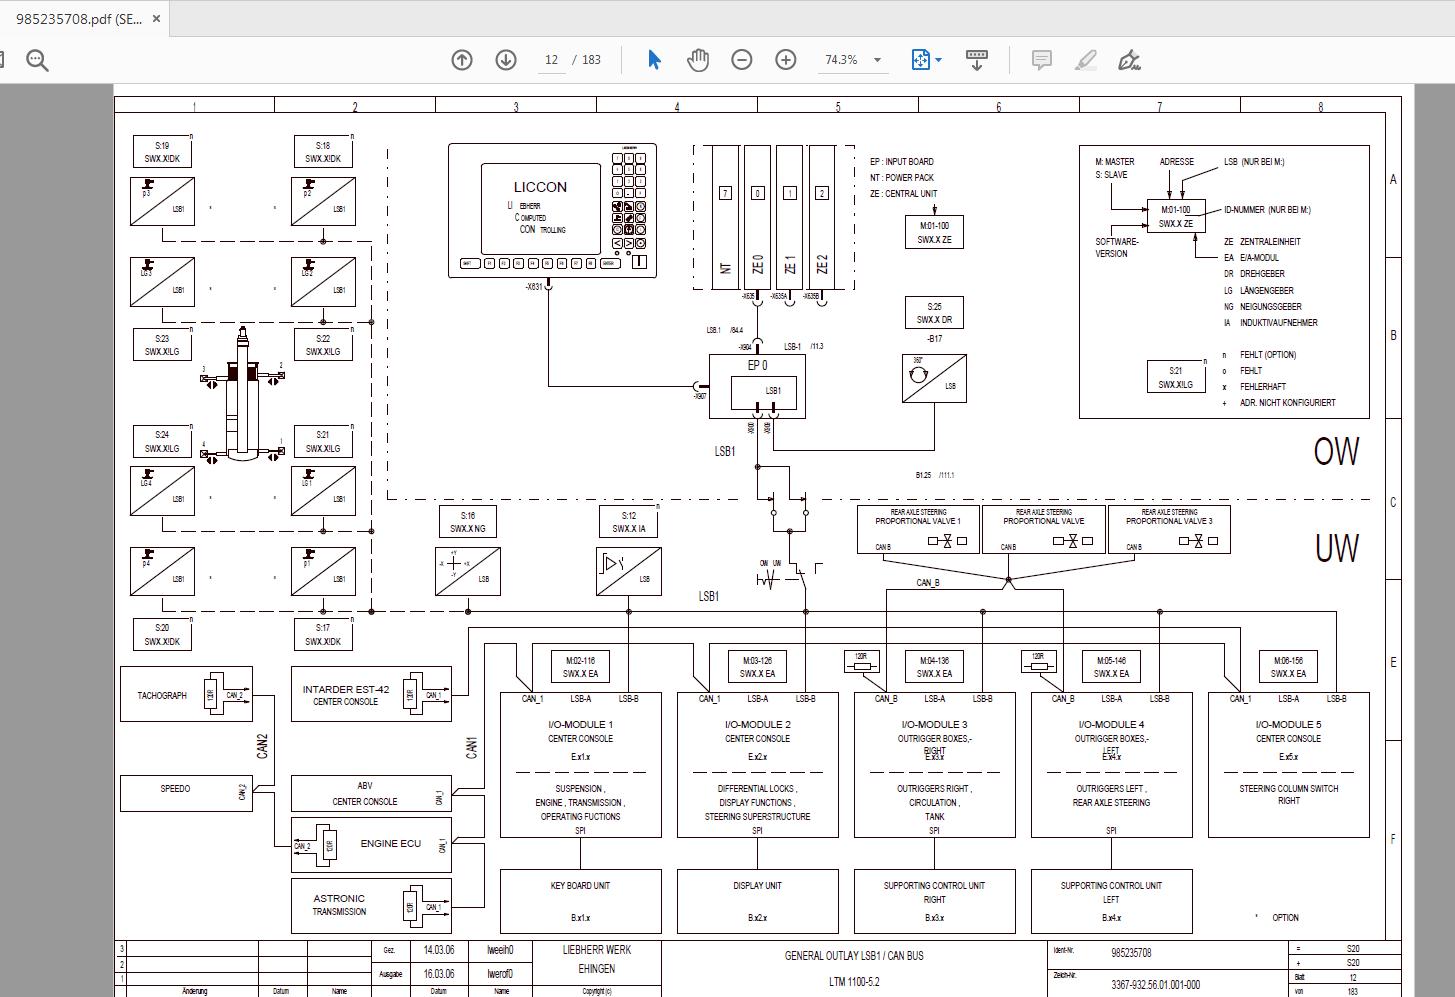Image resolution: width=1455 pixels, height=997 pixels.
Task: Click the page number field showing 12
Action: (x=551, y=60)
